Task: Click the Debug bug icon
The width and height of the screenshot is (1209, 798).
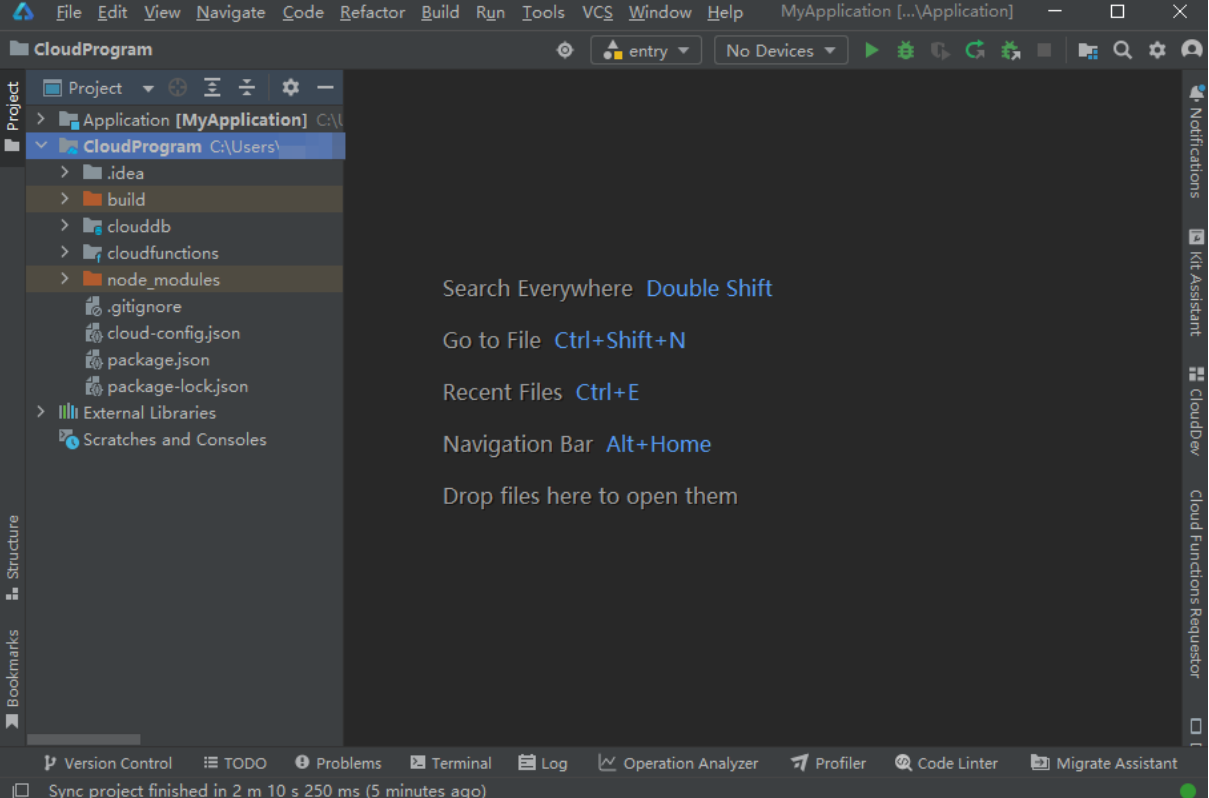Action: pyautogui.click(x=905, y=50)
